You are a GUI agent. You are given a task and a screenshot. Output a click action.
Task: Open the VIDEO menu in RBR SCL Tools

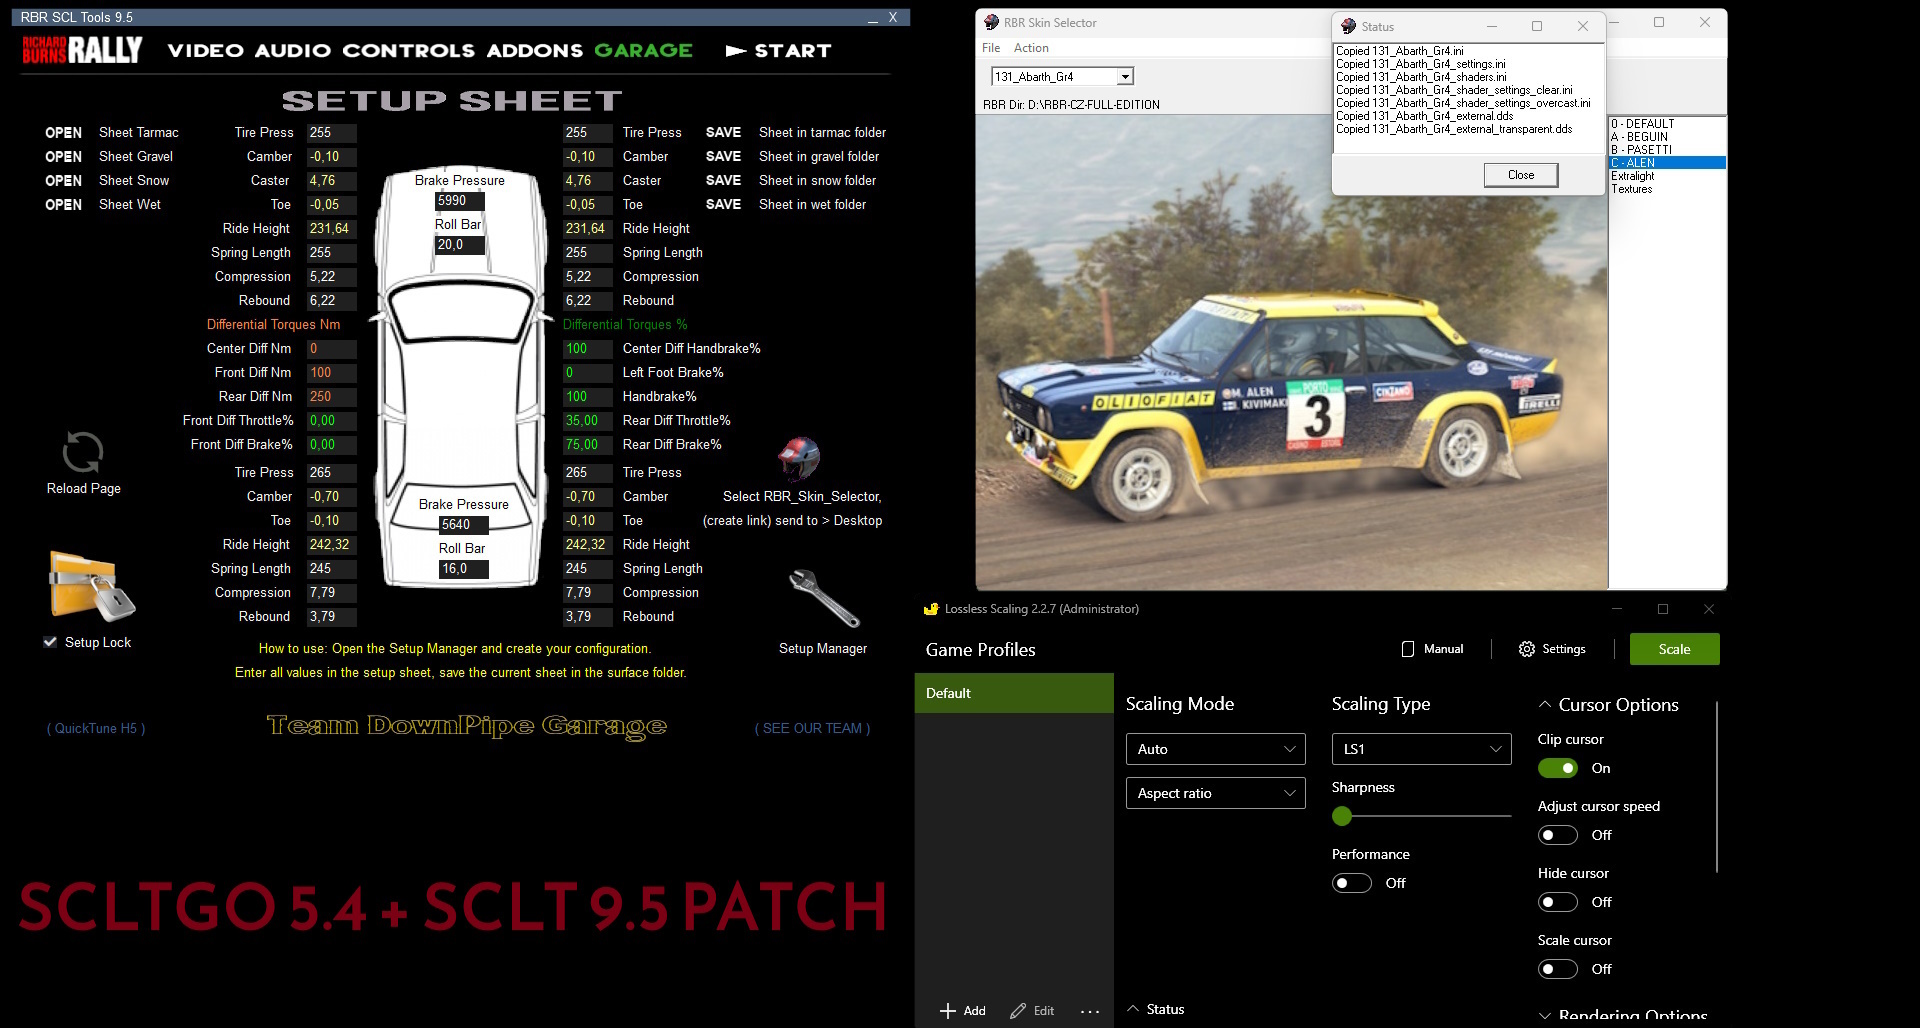pyautogui.click(x=205, y=51)
